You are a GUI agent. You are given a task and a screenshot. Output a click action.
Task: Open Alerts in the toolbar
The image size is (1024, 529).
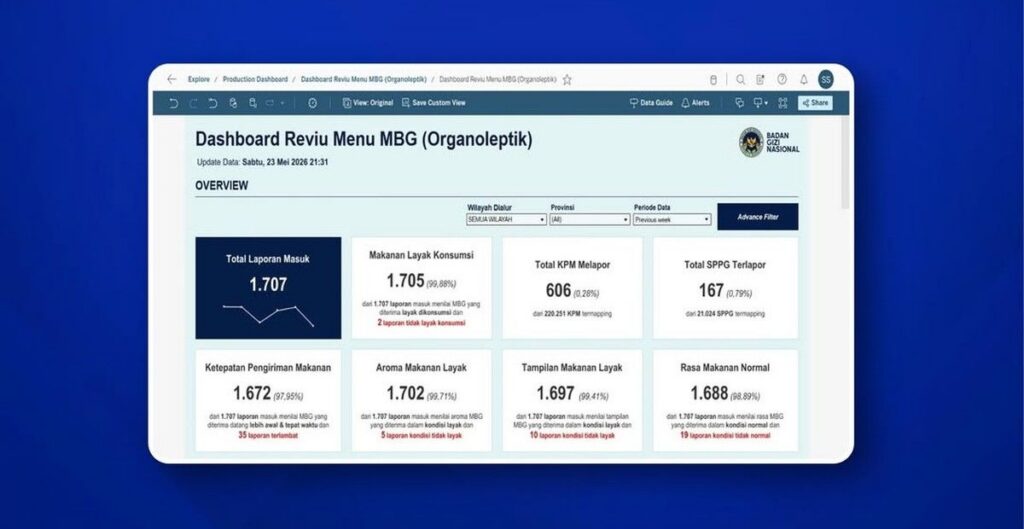tap(696, 103)
